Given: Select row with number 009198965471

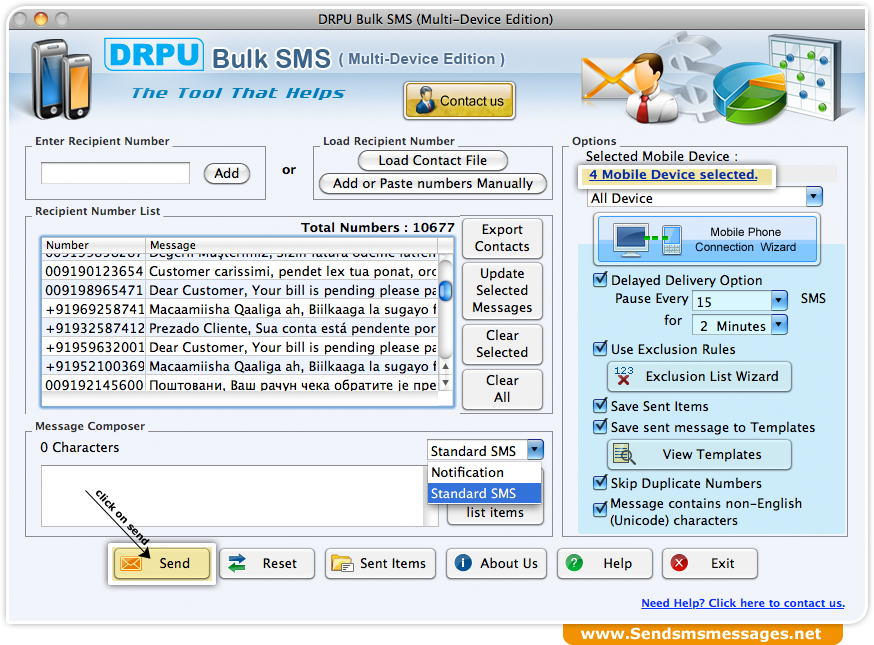Looking at the screenshot, I should [240, 290].
